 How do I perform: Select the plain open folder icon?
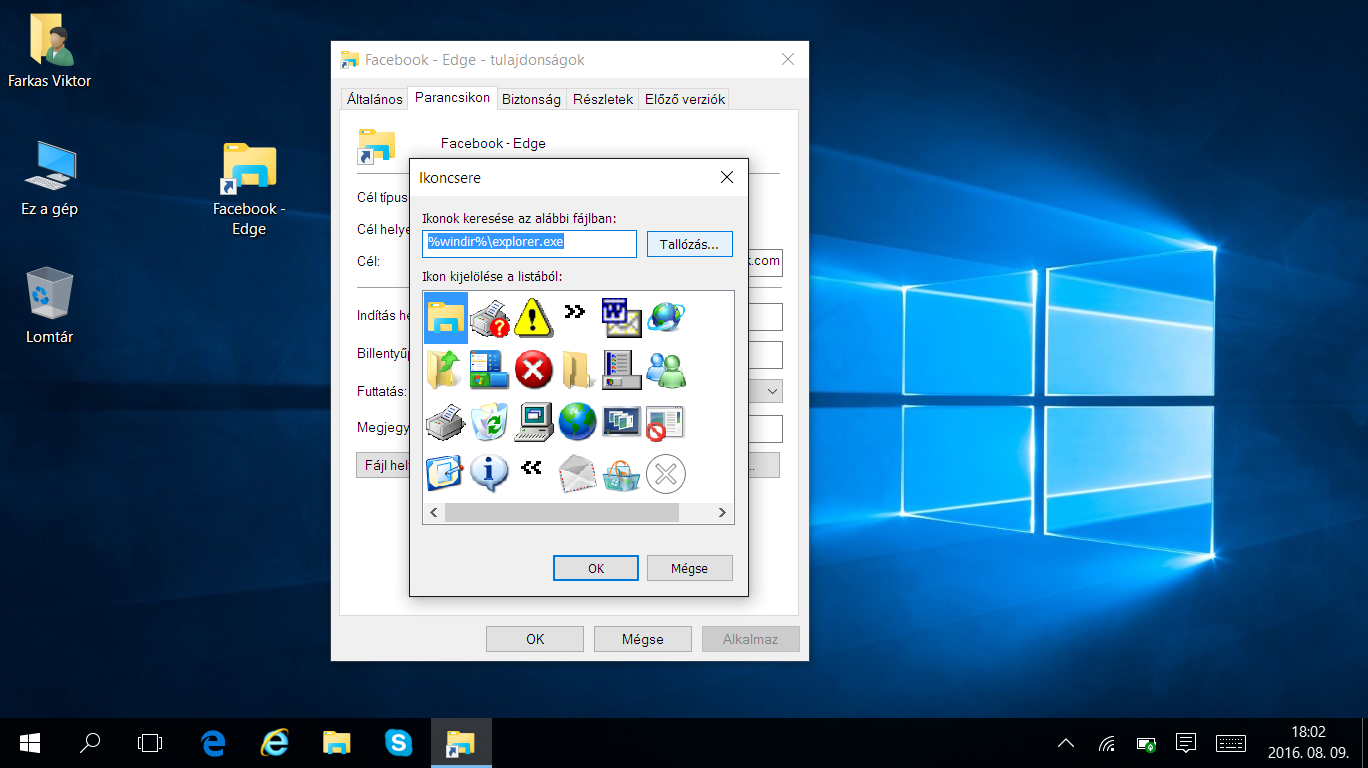point(577,369)
